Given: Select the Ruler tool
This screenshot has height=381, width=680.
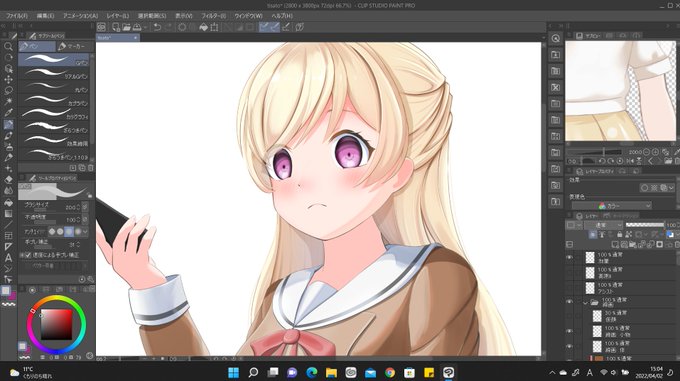Looking at the screenshot, I should click(8, 247).
